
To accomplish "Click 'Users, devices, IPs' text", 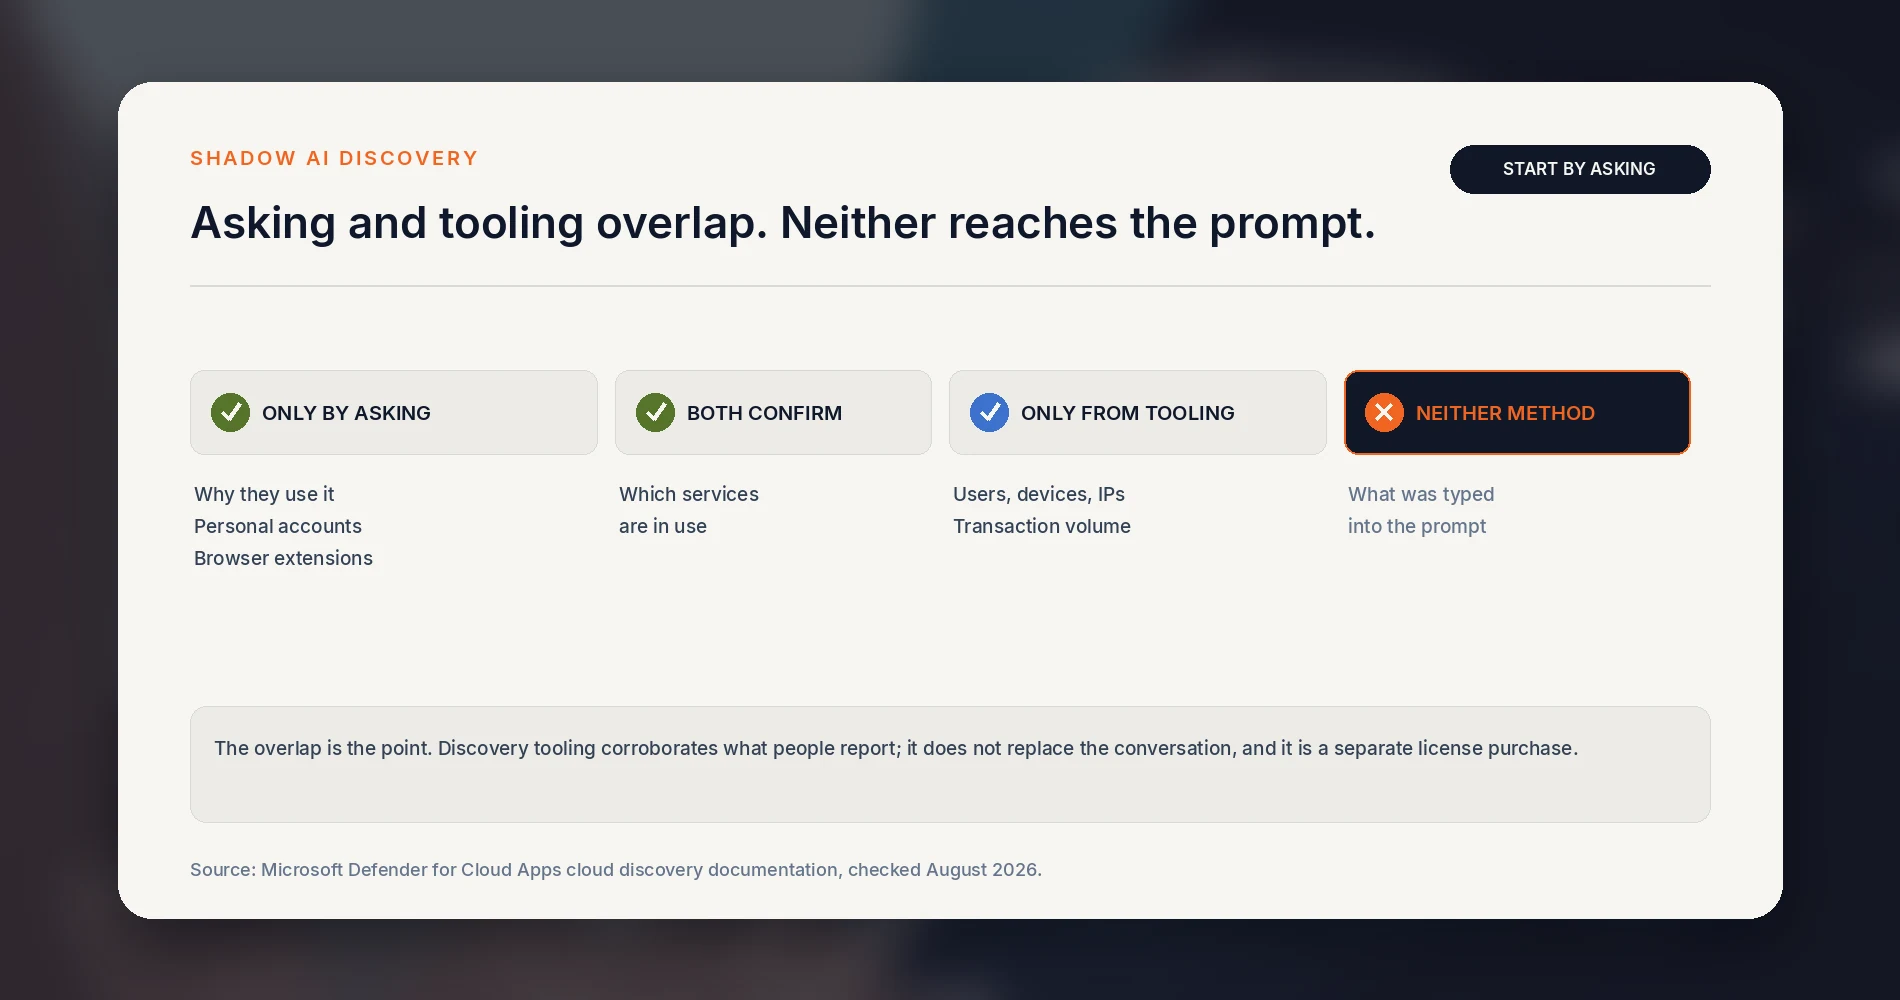I will (x=1039, y=494).
